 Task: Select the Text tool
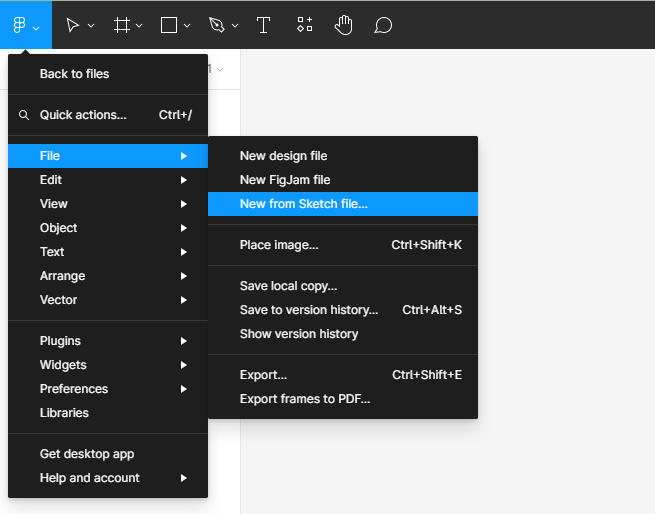pyautogui.click(x=263, y=25)
